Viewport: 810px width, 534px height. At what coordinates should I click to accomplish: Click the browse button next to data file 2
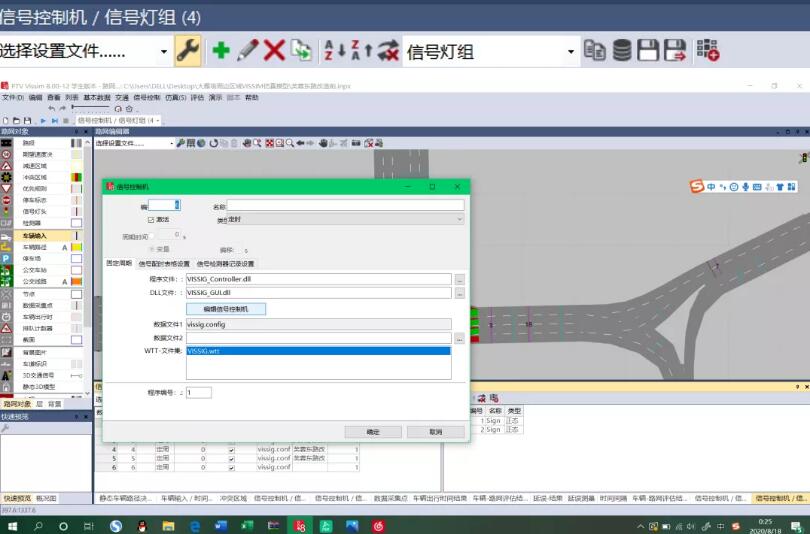pyautogui.click(x=459, y=339)
